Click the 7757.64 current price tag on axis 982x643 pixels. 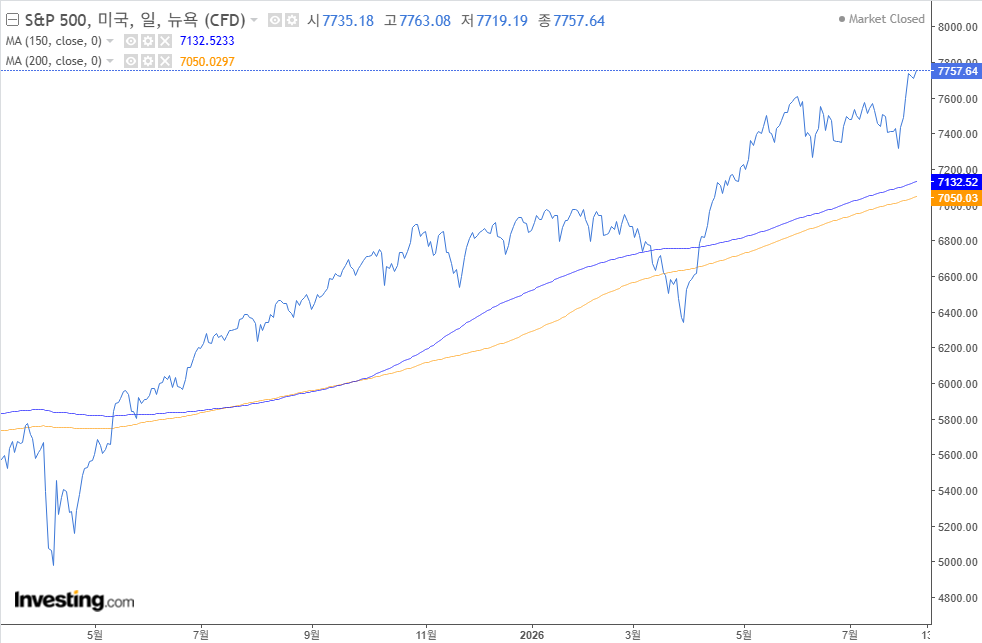coord(956,71)
